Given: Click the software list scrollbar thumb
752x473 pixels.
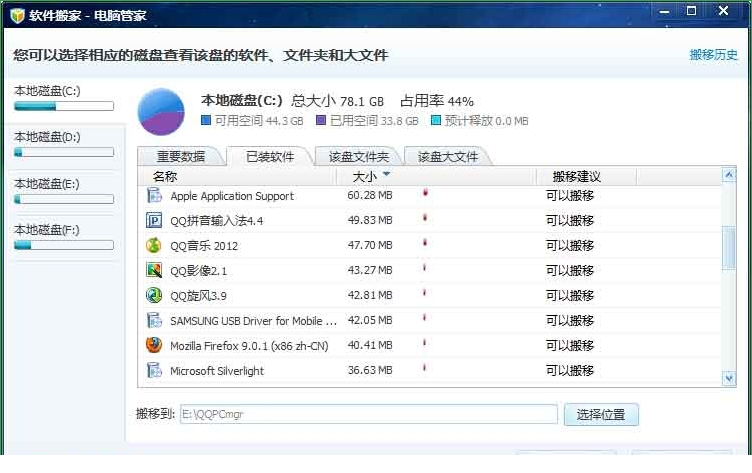Looking at the screenshot, I should [x=729, y=248].
